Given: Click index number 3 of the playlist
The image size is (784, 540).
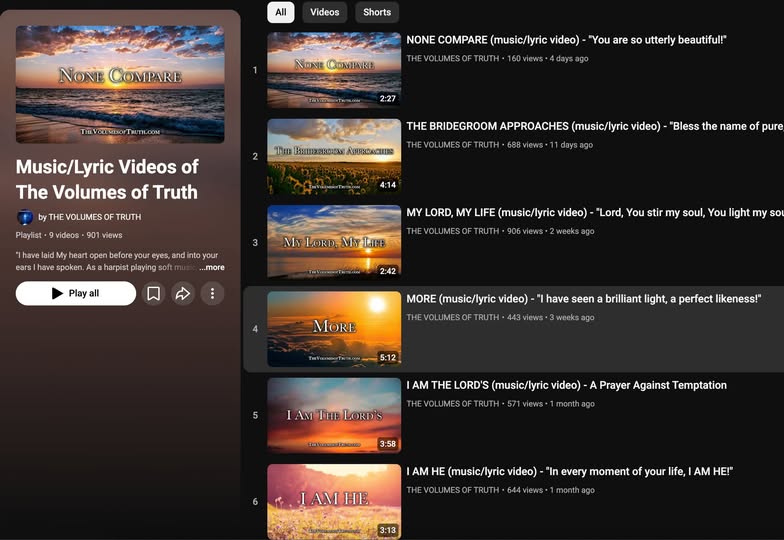Looking at the screenshot, I should click(255, 242).
